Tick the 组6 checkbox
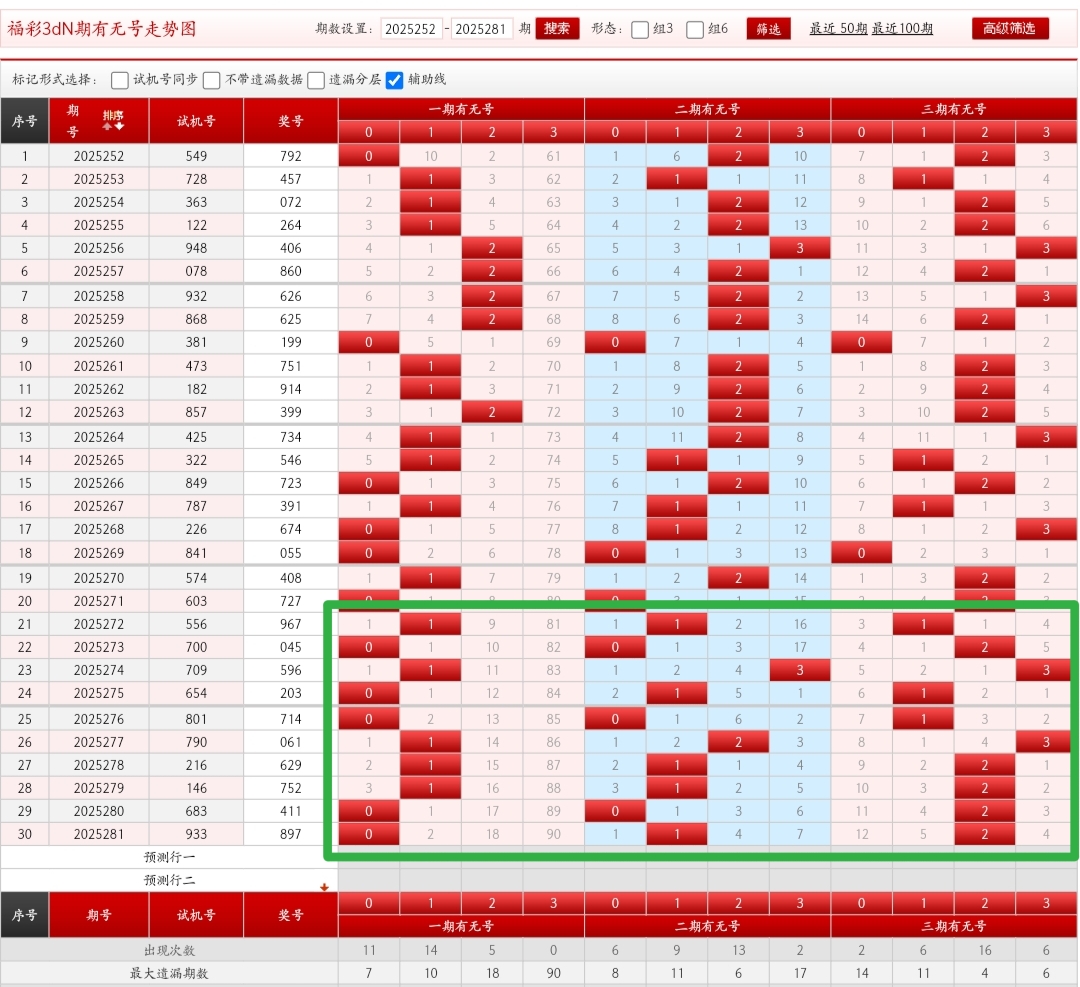This screenshot has height=987, width=1080. coord(695,30)
